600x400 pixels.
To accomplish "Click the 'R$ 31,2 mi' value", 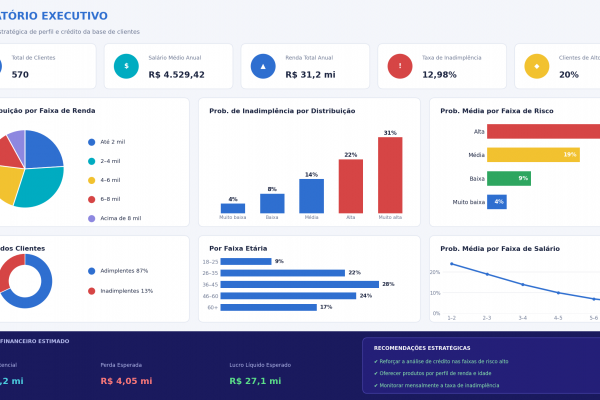I will click(310, 75).
